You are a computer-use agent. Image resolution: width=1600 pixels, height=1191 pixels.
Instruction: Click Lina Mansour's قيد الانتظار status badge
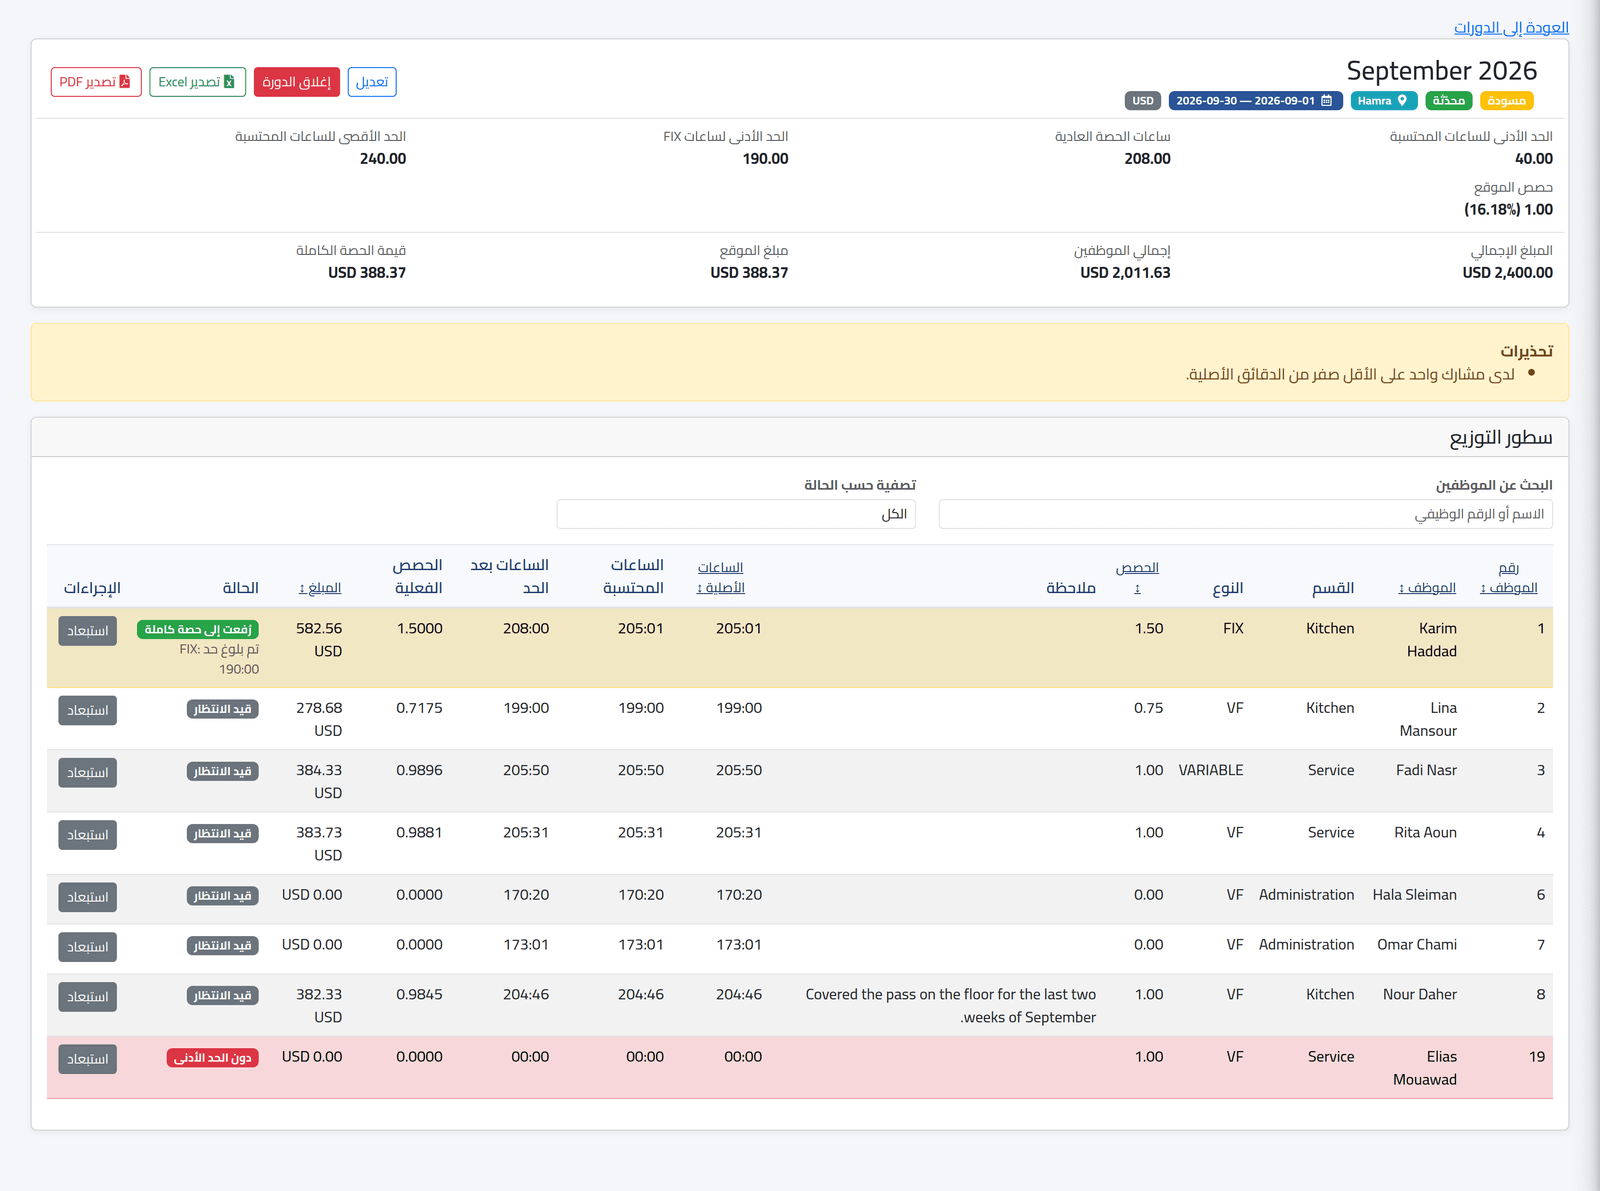coord(223,709)
